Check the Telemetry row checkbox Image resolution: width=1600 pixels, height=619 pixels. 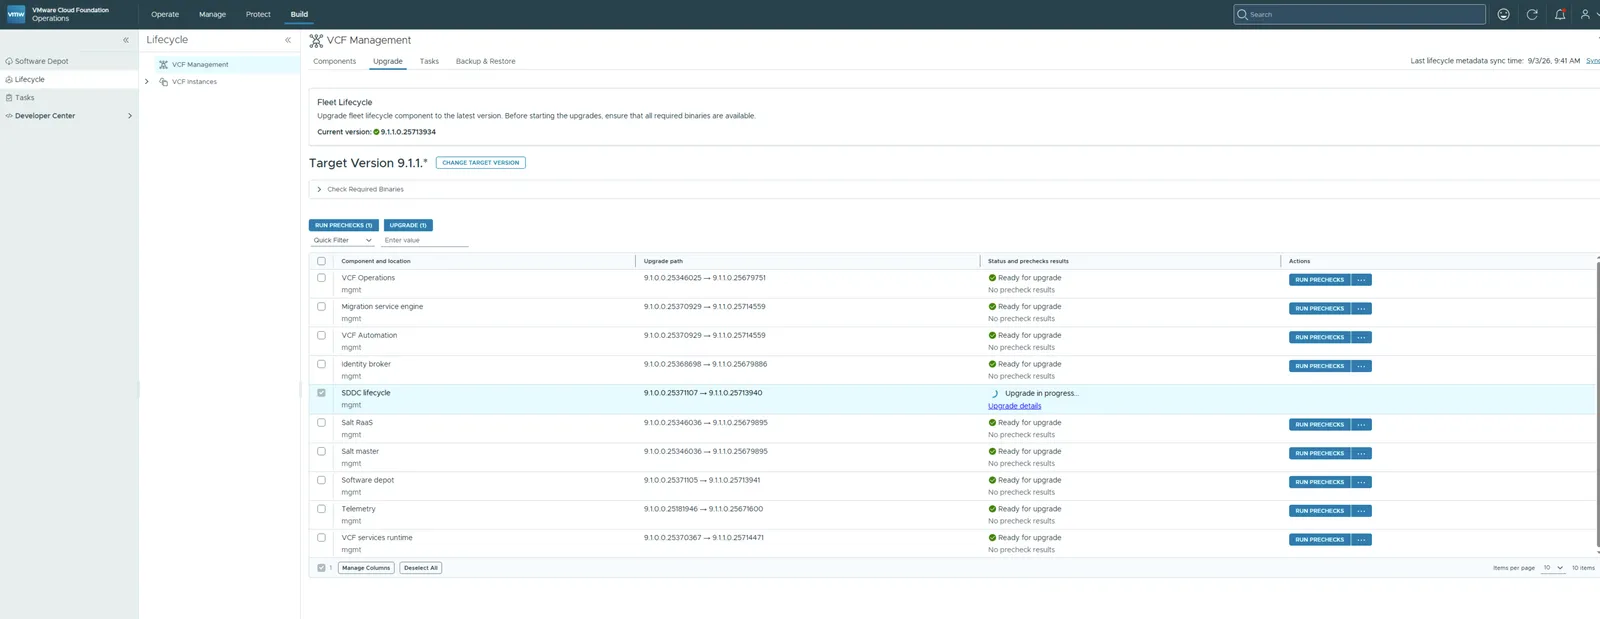(321, 509)
